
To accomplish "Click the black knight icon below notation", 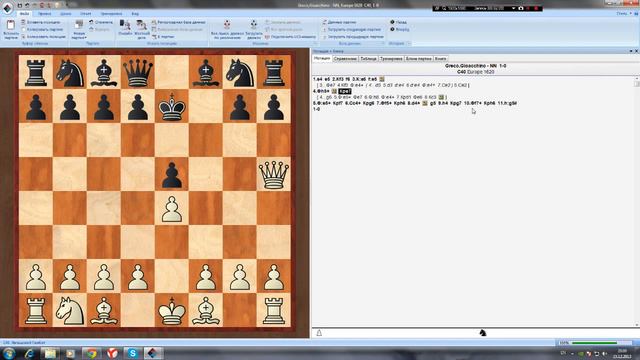I will (482, 333).
